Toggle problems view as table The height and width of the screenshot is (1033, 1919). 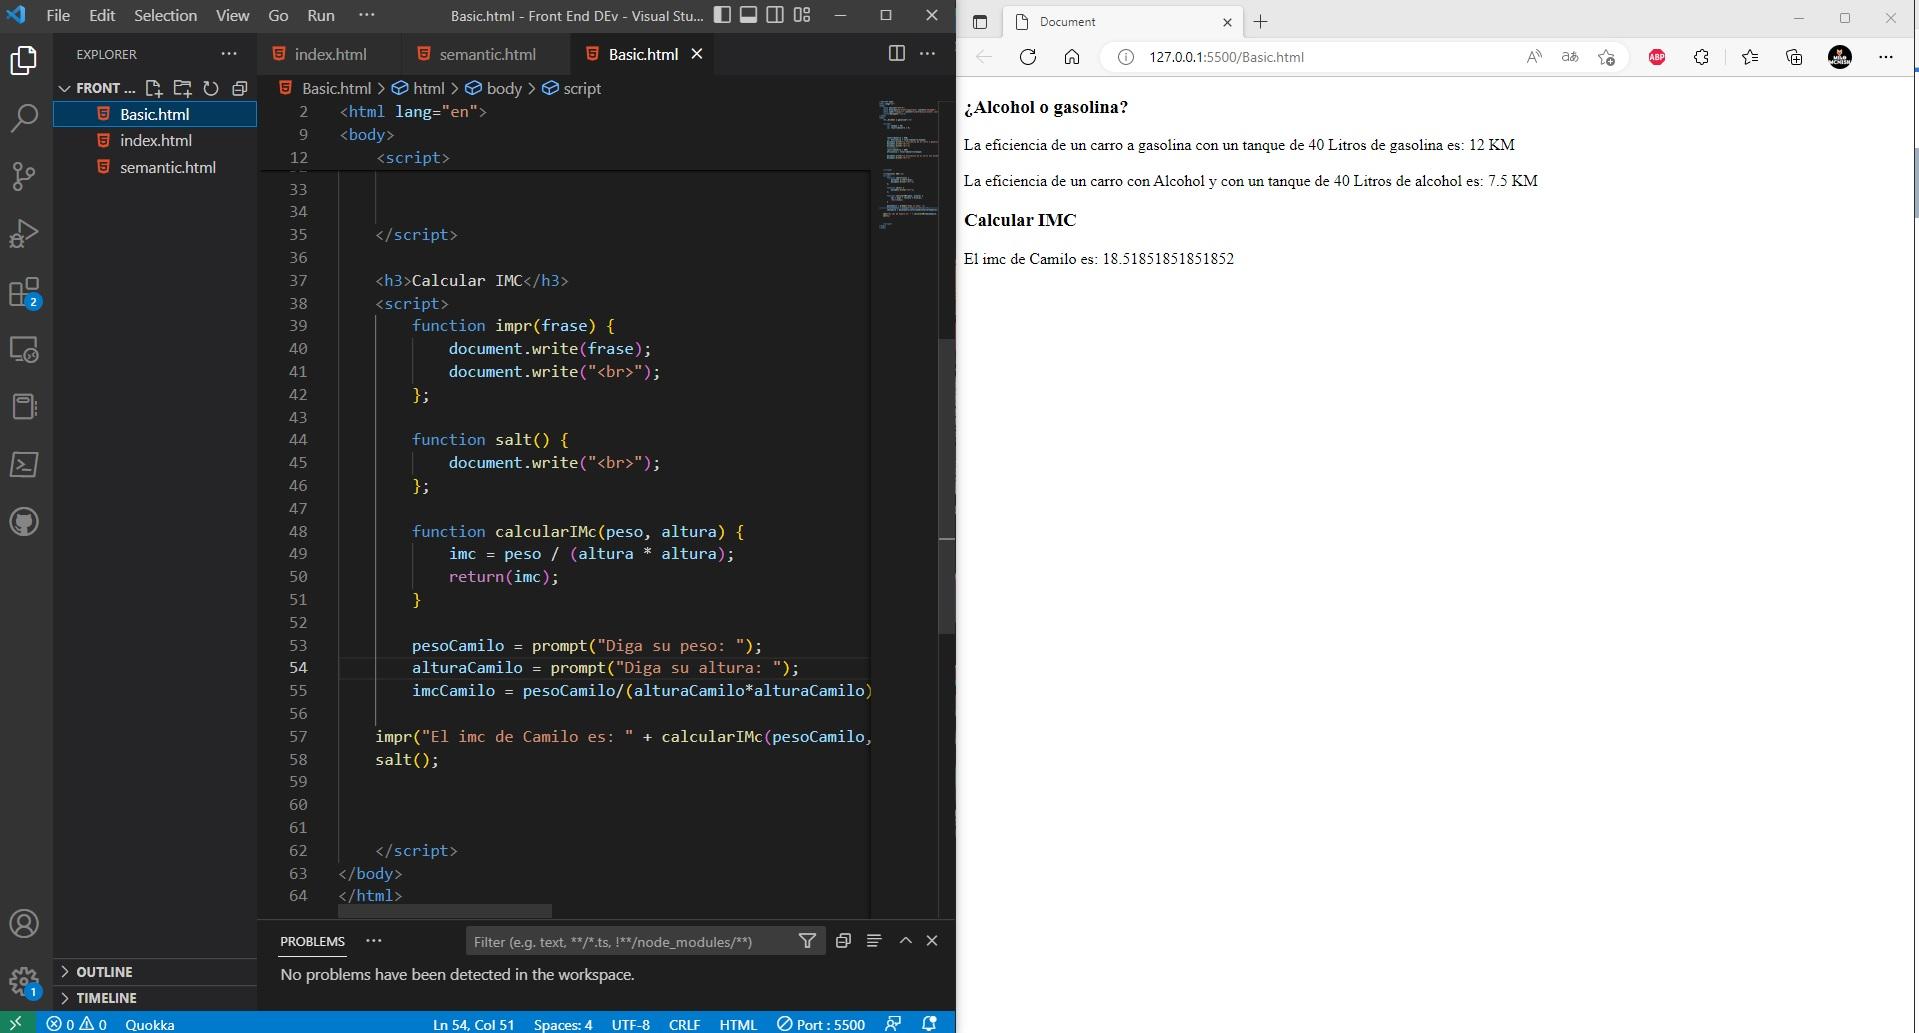click(x=874, y=941)
